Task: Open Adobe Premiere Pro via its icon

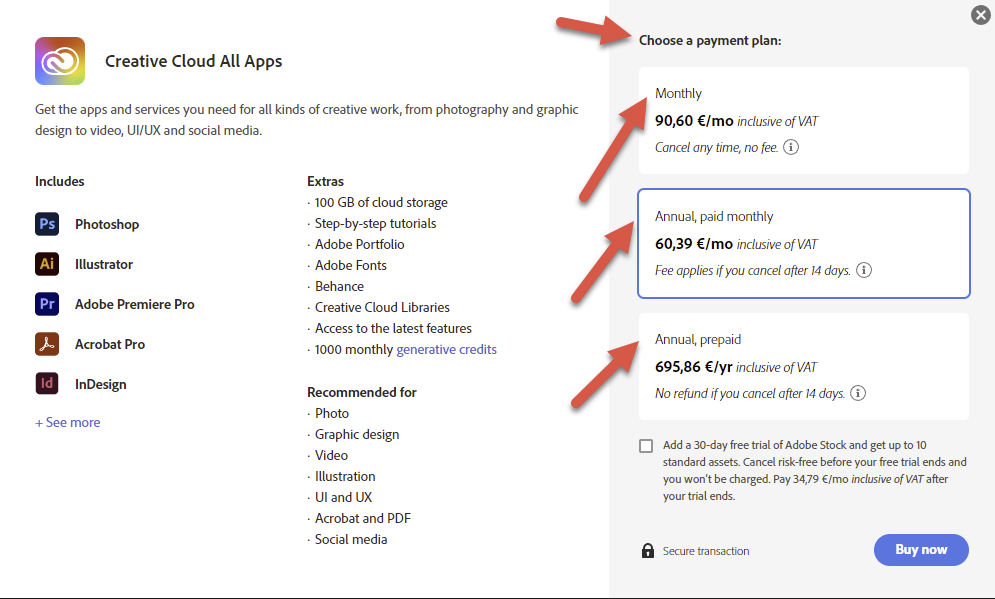Action: pyautogui.click(x=47, y=304)
